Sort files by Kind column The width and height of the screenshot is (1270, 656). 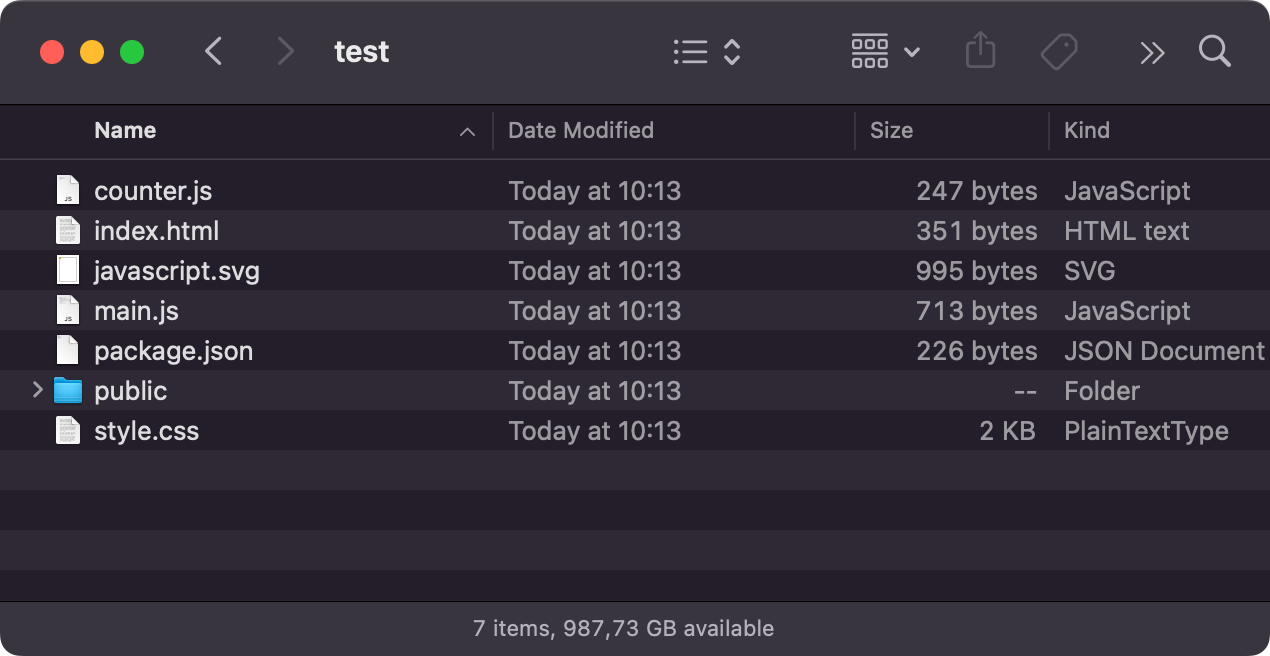click(1086, 130)
